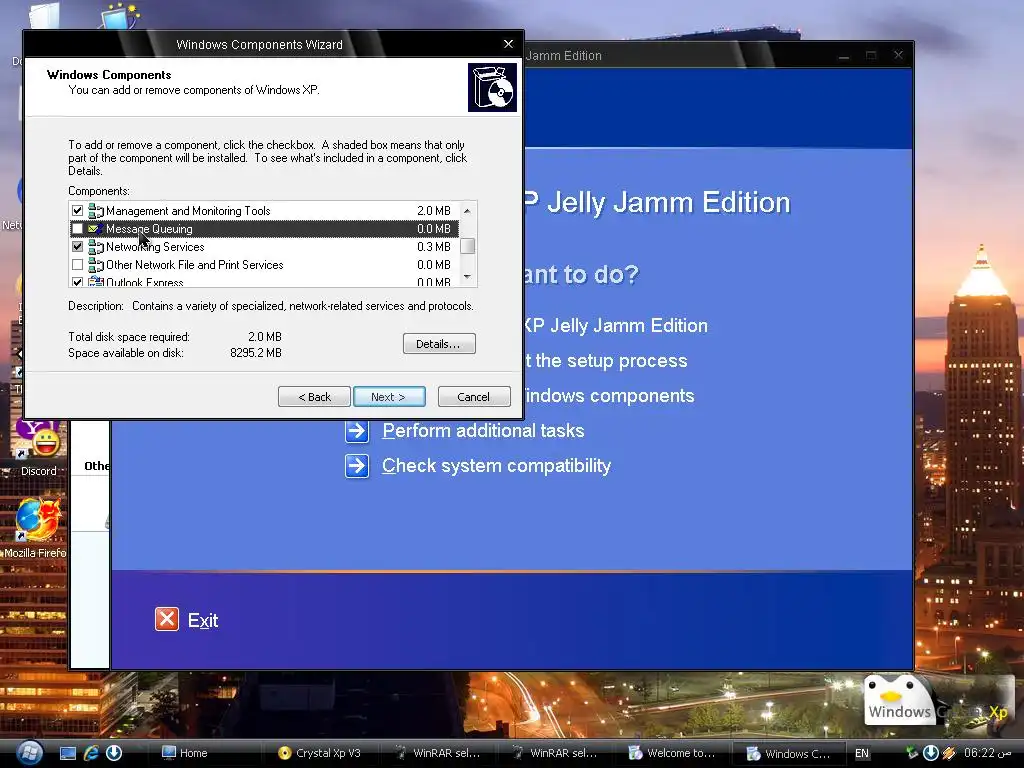Select the Management and Monitoring Tools row
1024x768 pixels.
click(x=264, y=211)
